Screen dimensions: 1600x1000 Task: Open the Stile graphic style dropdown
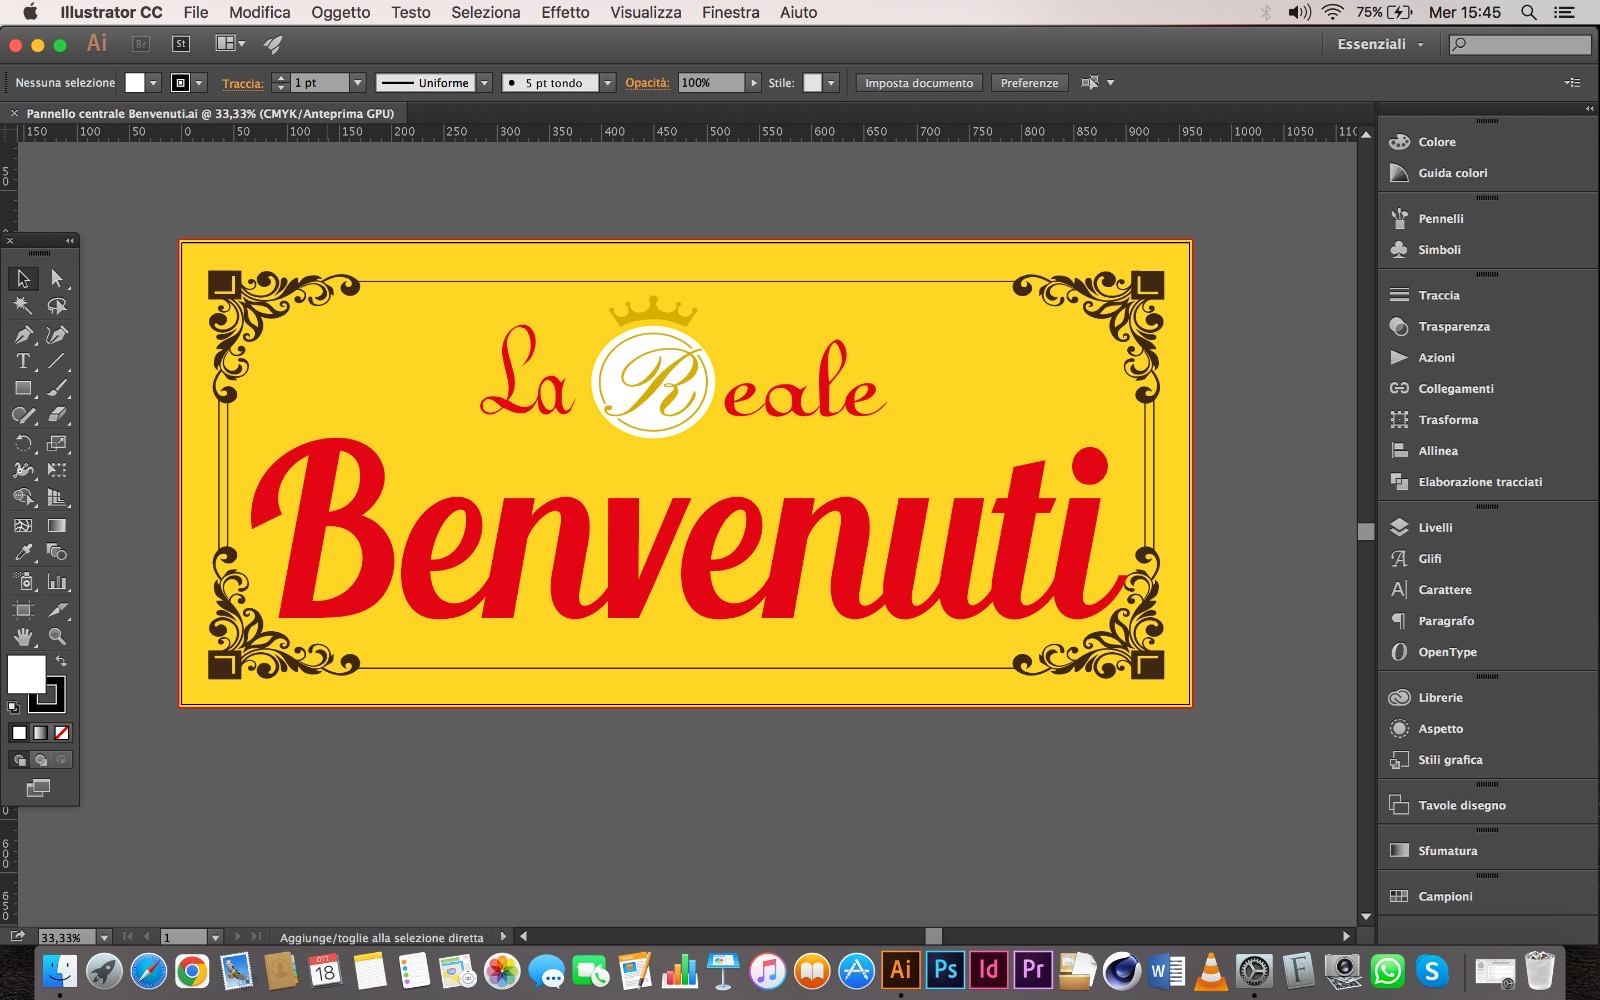[x=831, y=83]
